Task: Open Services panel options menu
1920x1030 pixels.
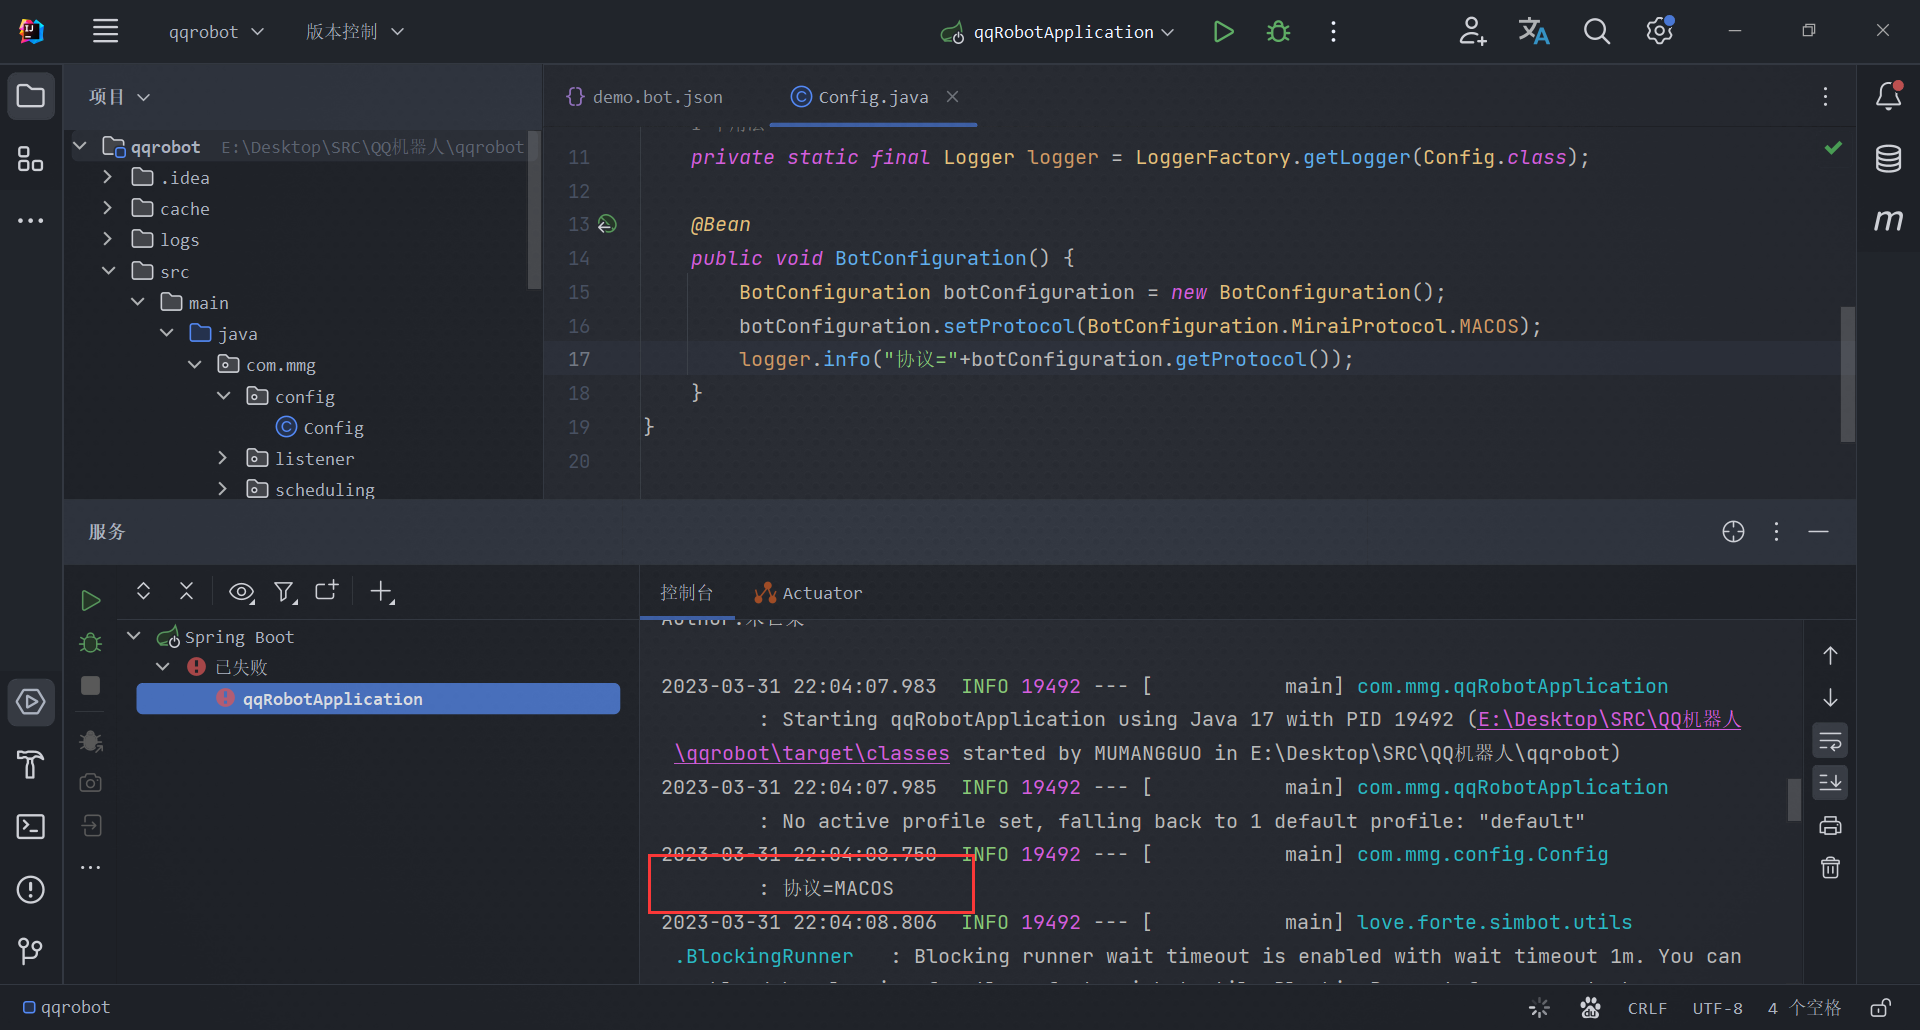Action: 1776,532
